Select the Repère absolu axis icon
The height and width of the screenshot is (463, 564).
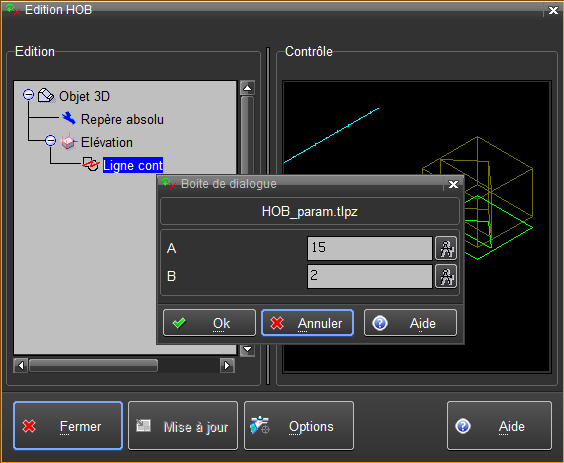pos(68,118)
